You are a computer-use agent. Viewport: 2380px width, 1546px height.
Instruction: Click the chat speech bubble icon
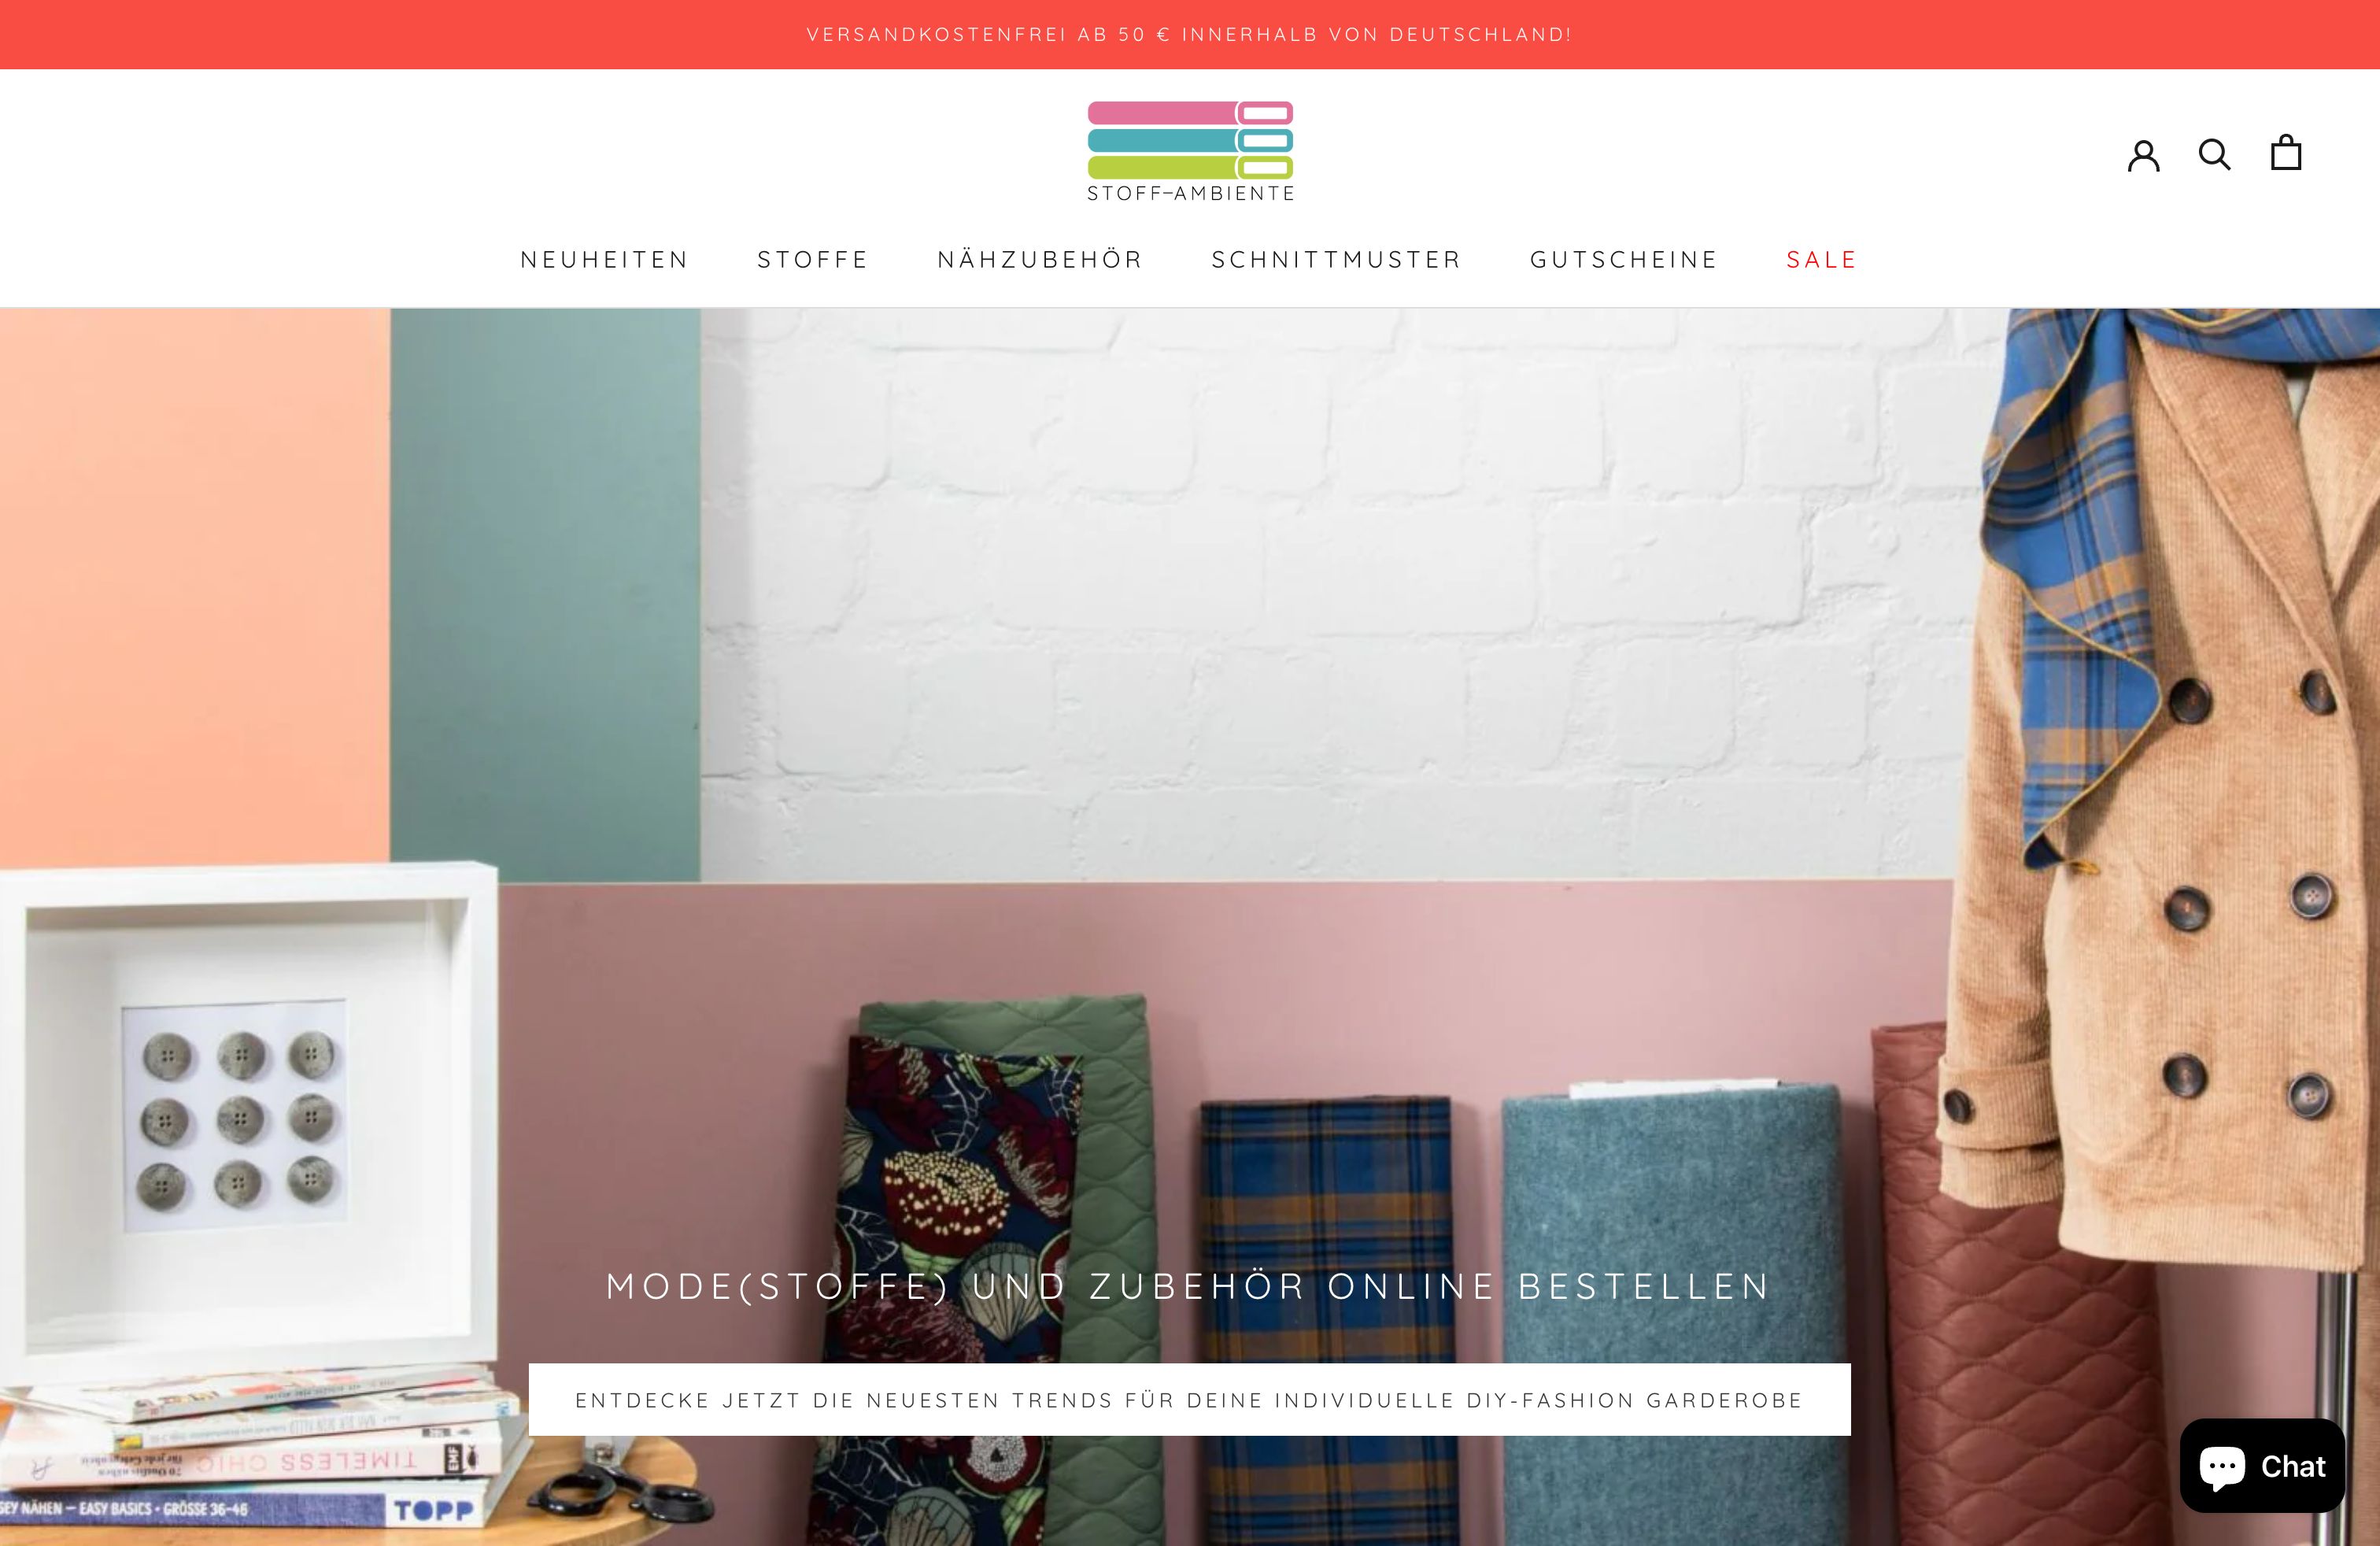pos(2222,1467)
